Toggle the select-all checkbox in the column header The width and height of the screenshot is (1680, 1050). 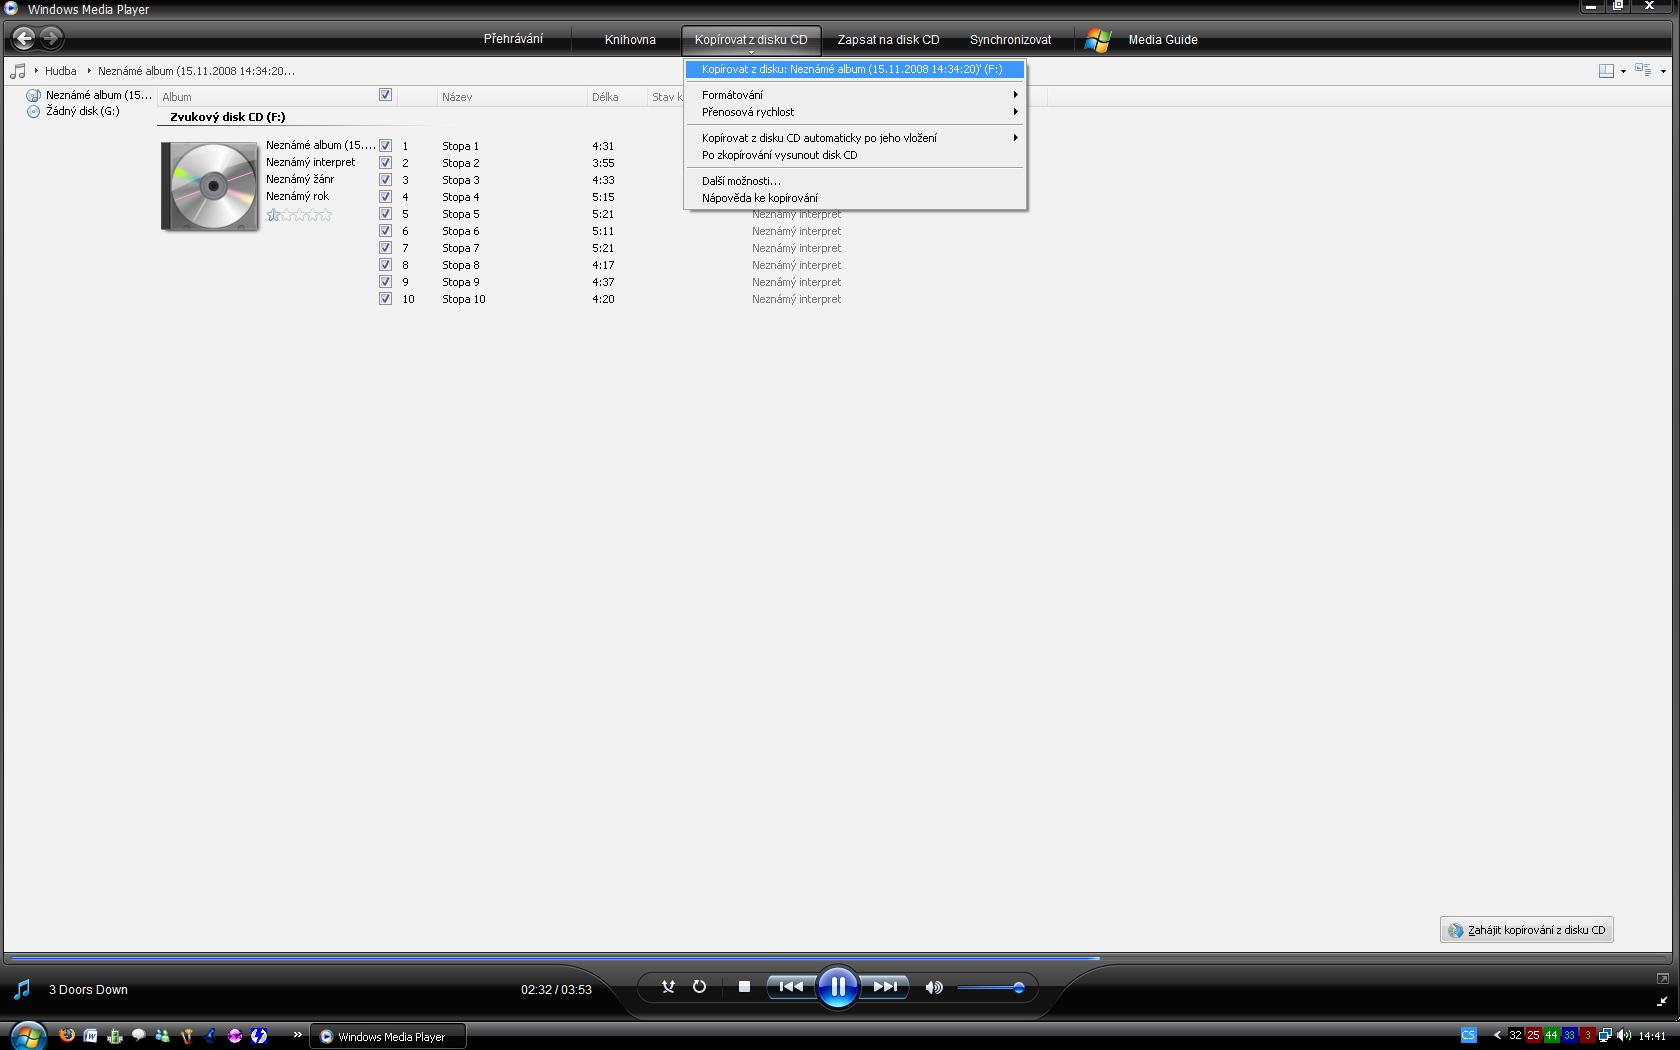[x=385, y=95]
